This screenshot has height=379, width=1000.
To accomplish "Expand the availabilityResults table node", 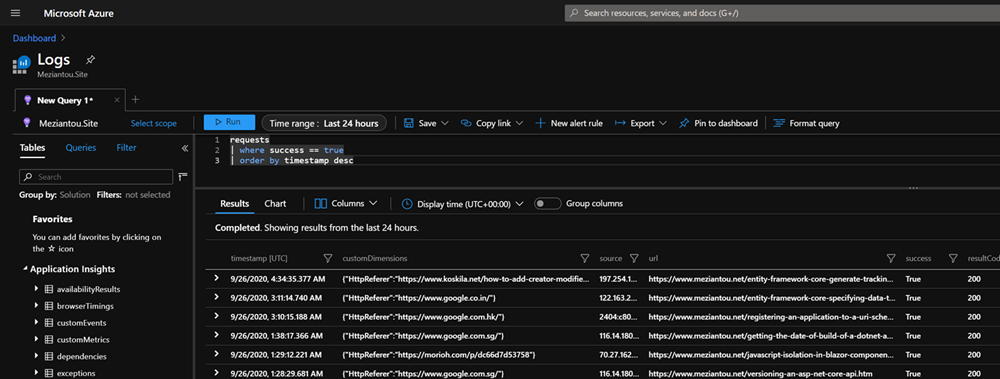I will click(x=37, y=289).
